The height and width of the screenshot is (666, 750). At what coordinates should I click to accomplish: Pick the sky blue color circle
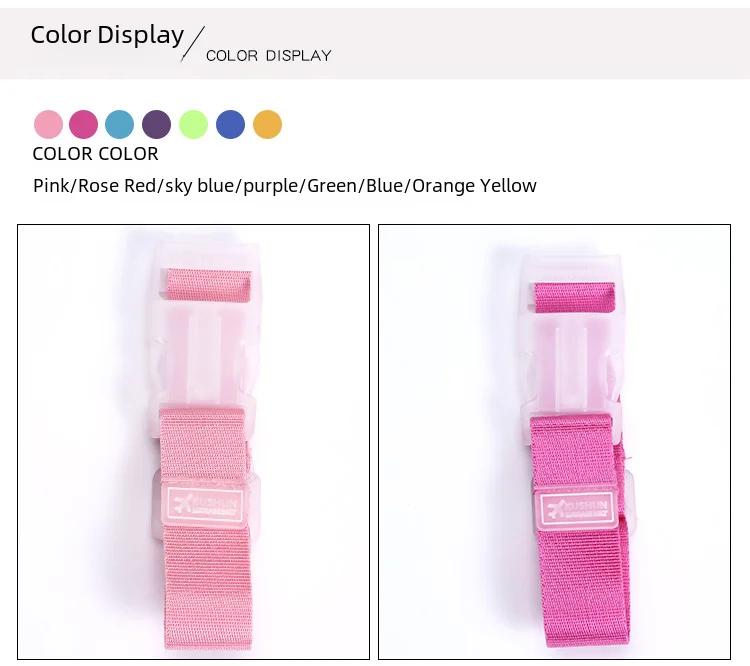120,124
